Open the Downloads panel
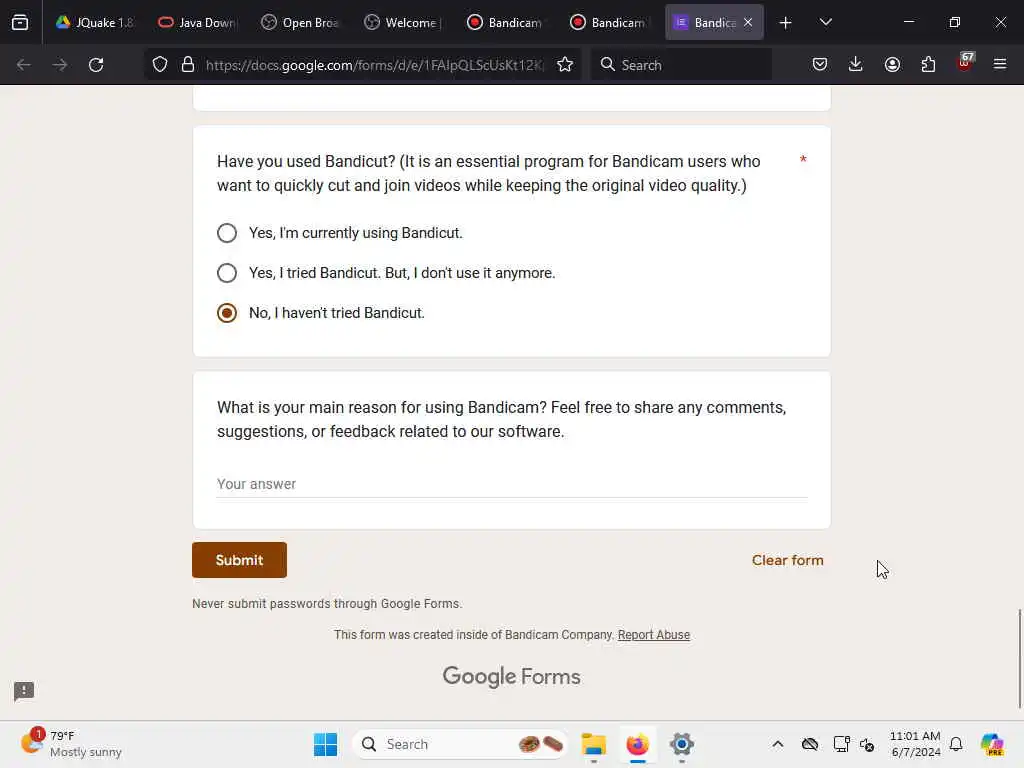This screenshot has height=768, width=1024. (856, 65)
